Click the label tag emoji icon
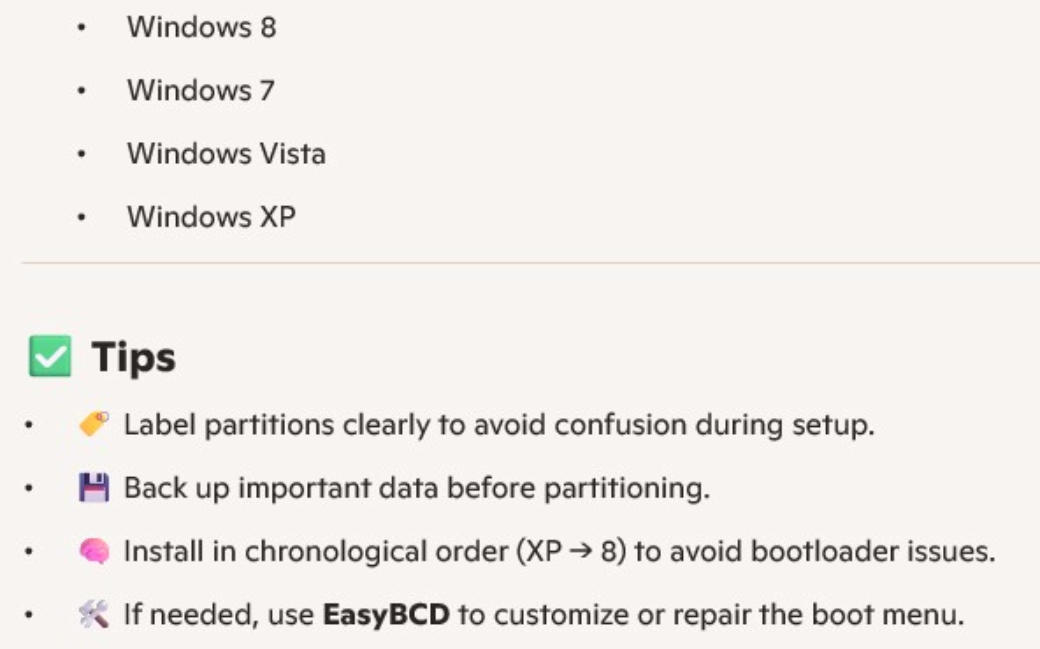This screenshot has width=1040, height=649. [x=93, y=424]
